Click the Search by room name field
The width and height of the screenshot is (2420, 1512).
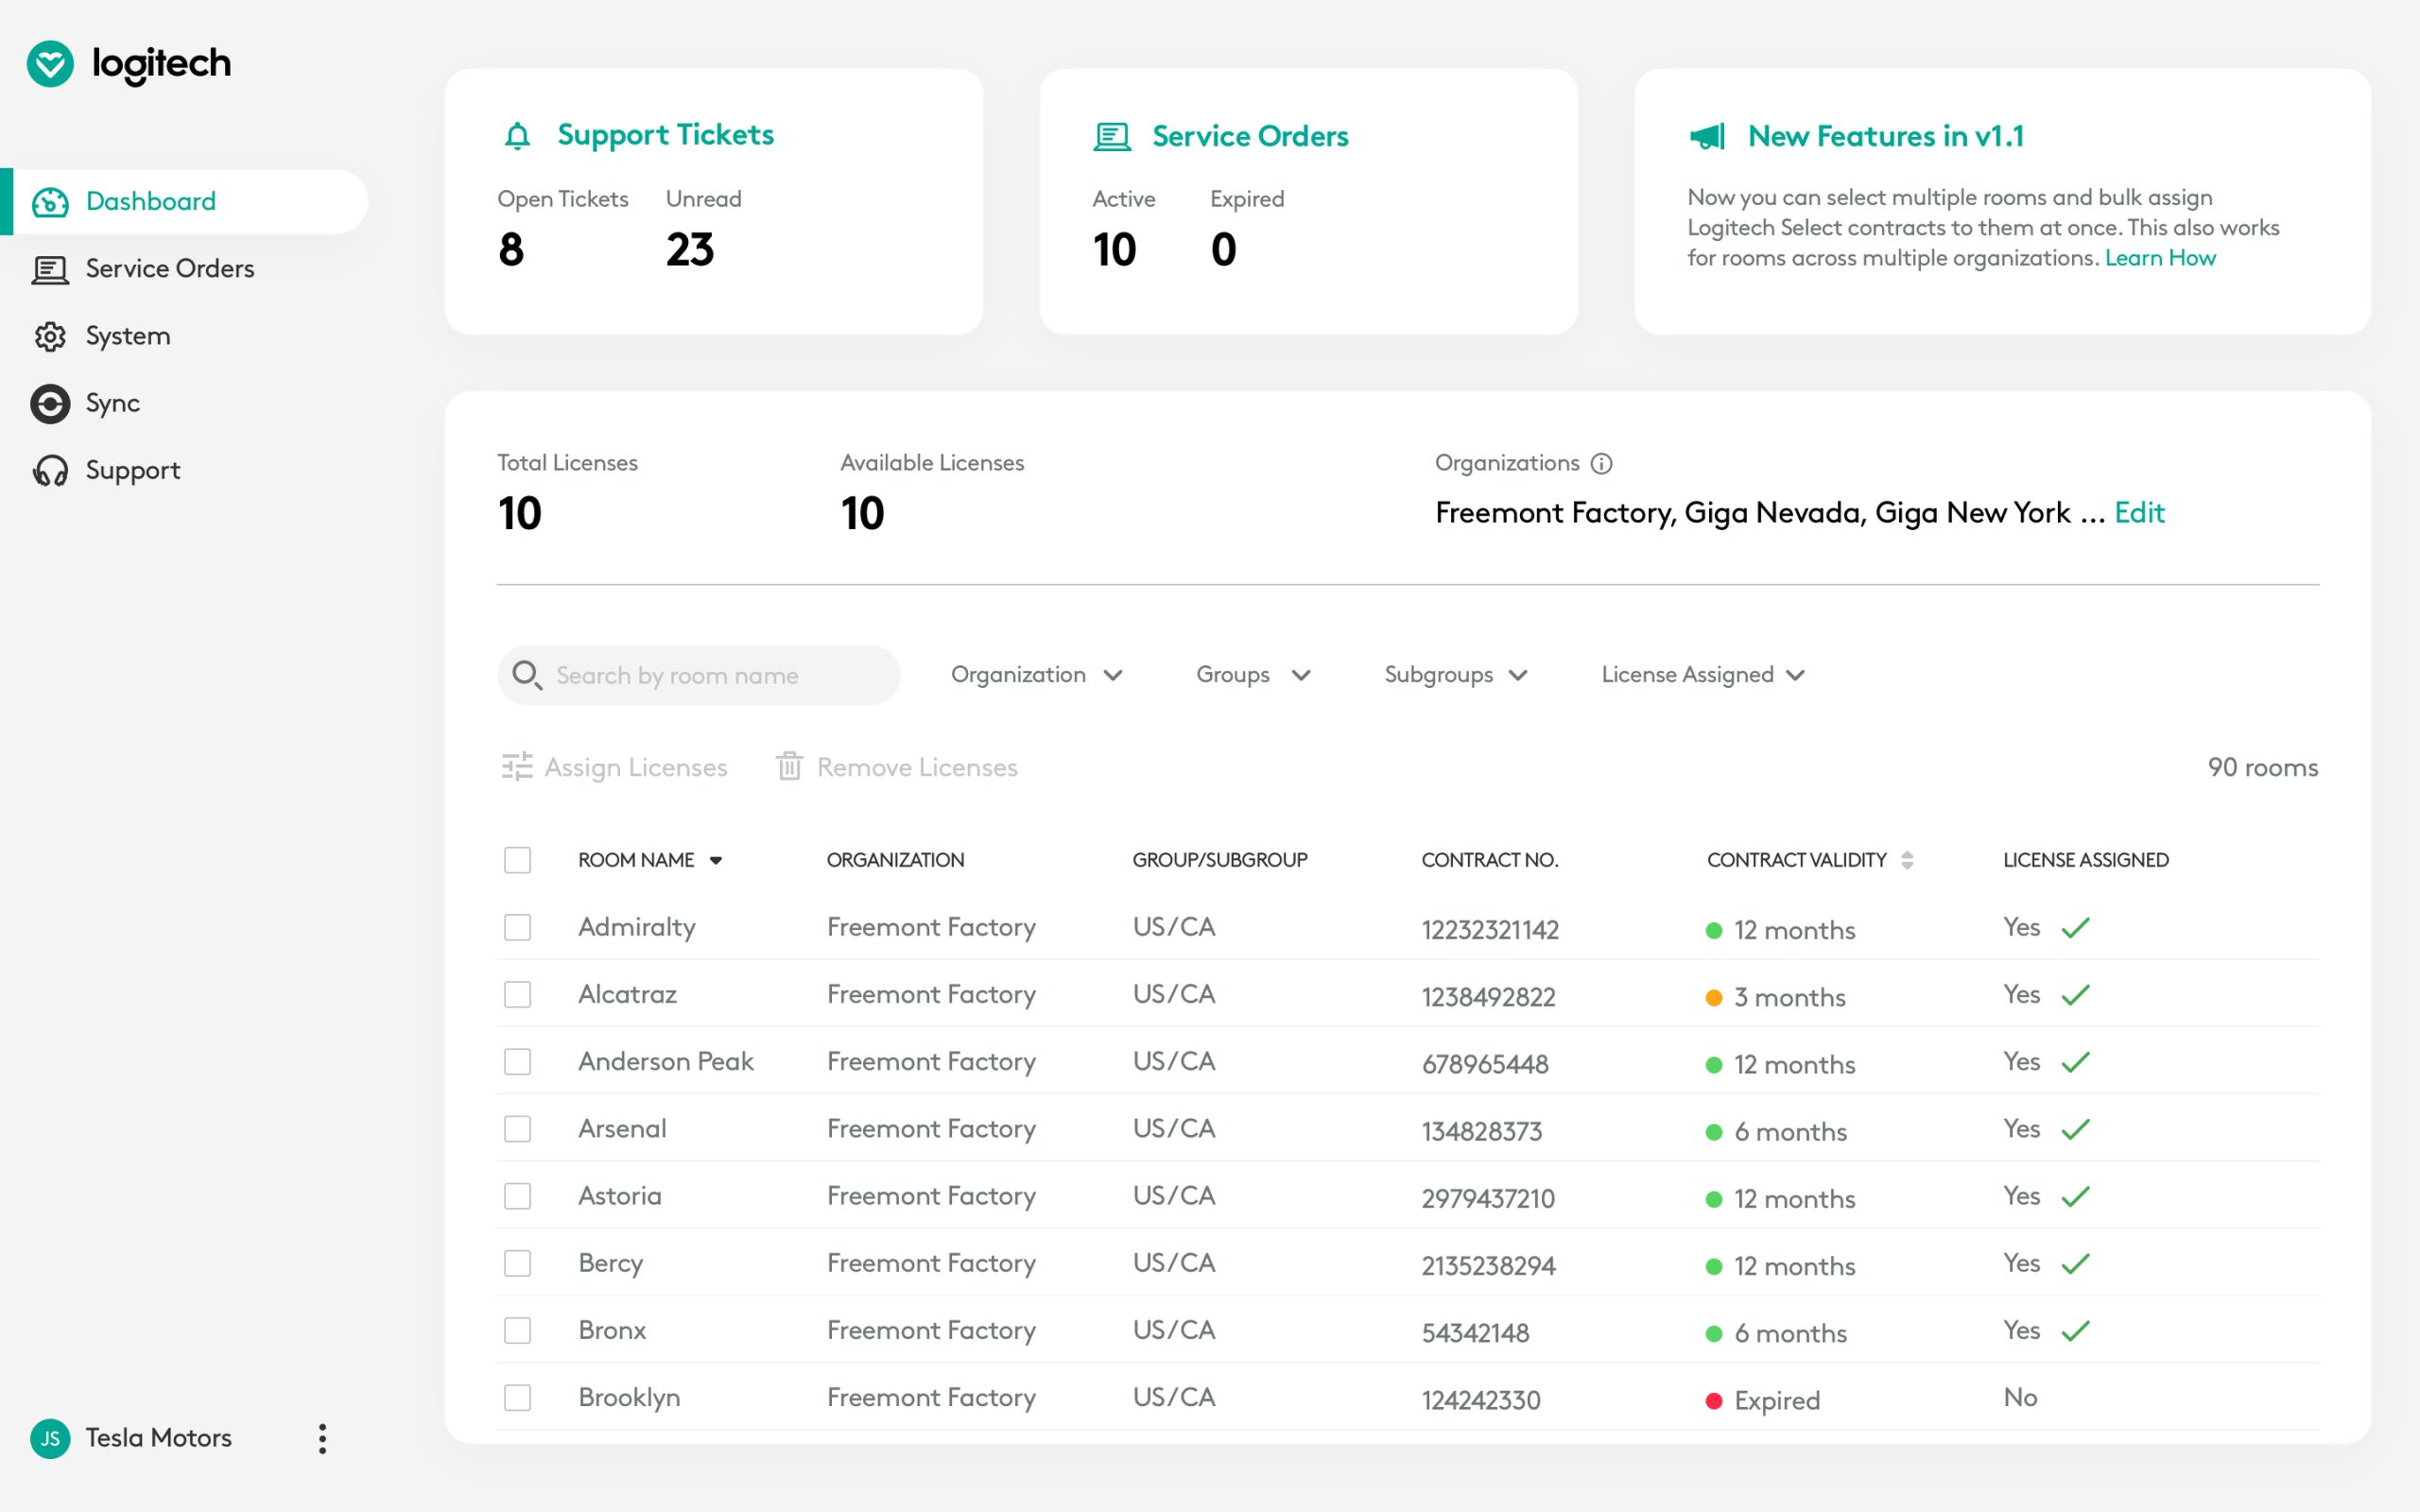point(698,675)
